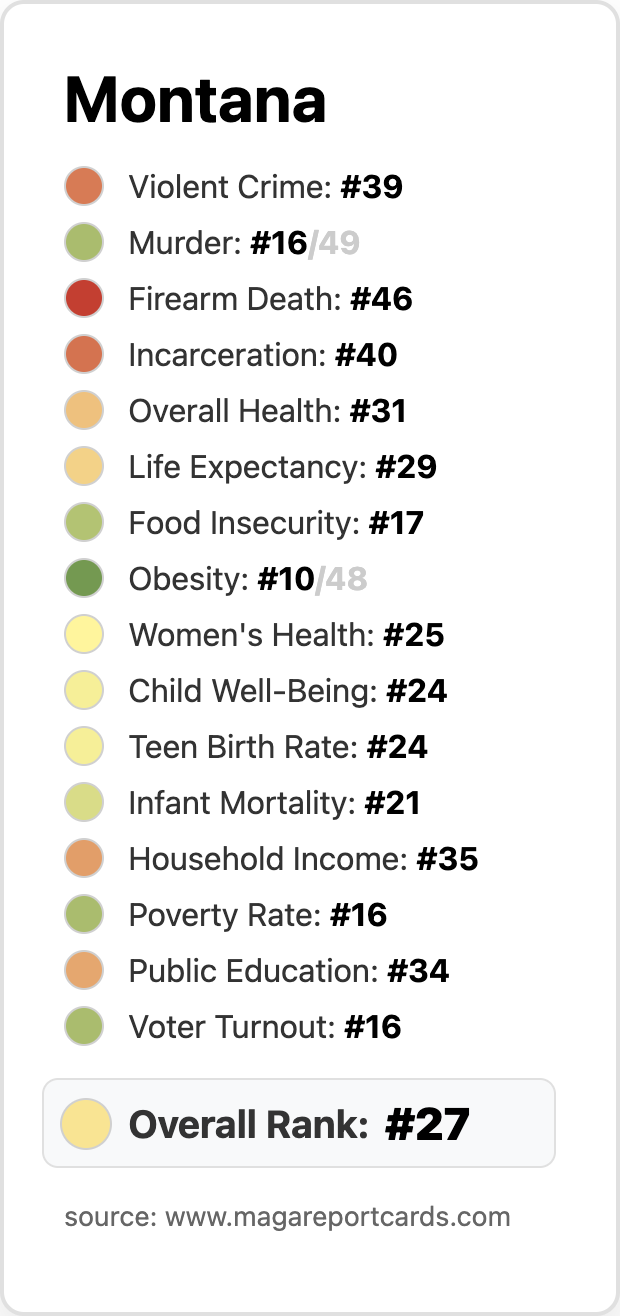620x1316 pixels.
Task: Click the Infant Mortality #21 label
Action: click(x=275, y=803)
